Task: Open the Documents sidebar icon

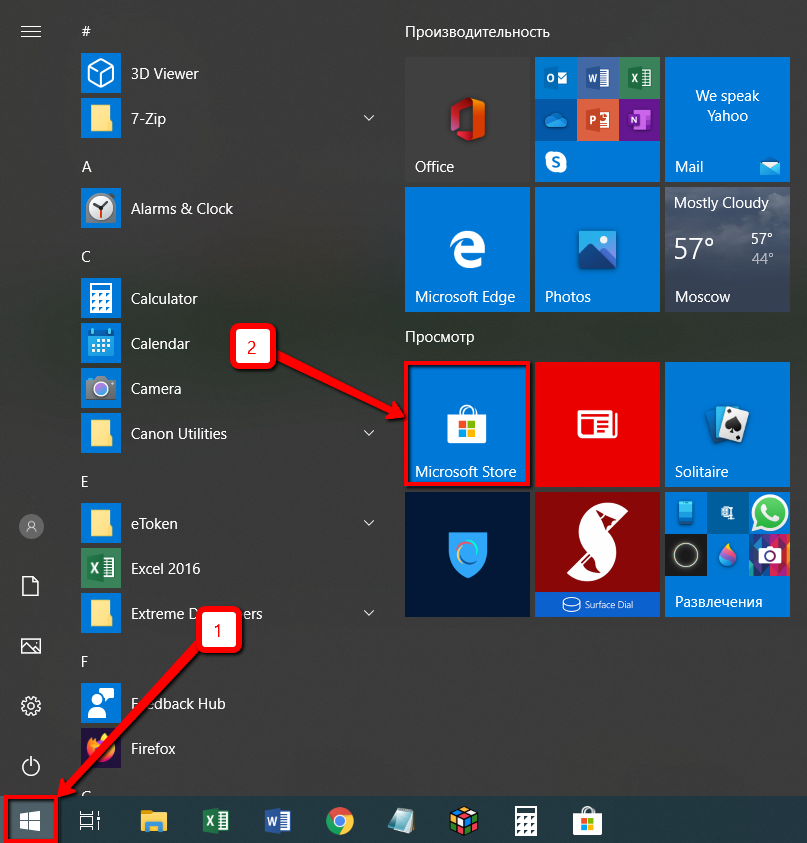Action: [x=31, y=586]
